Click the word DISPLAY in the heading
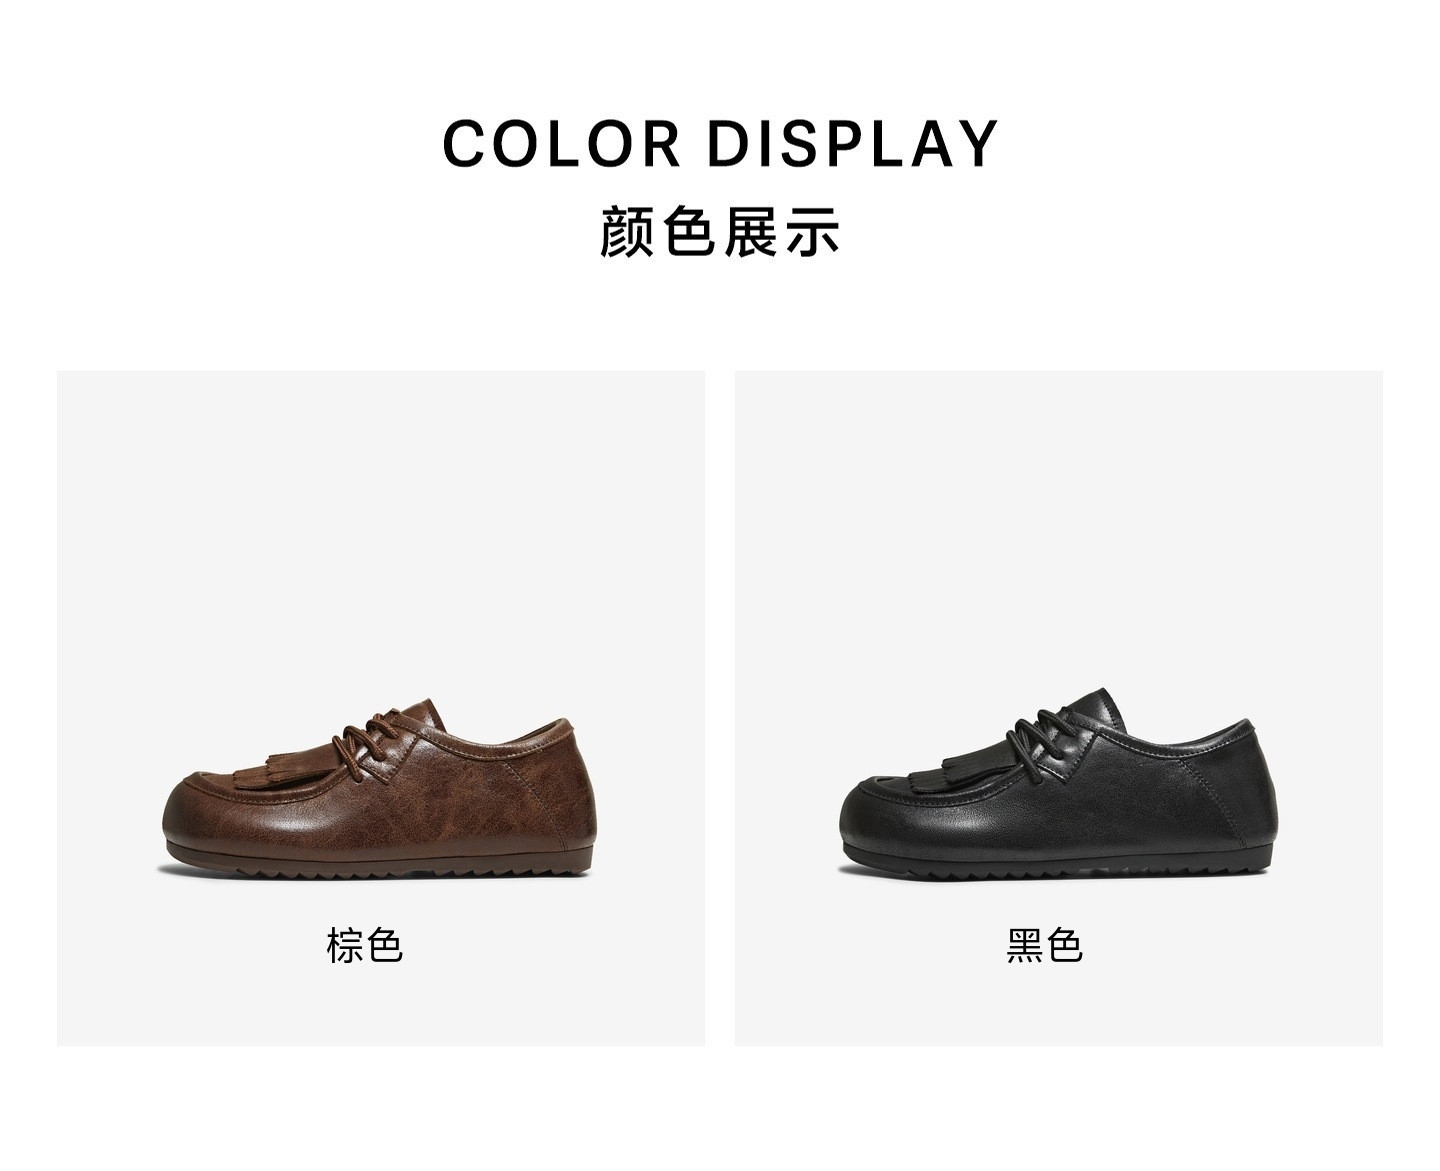The width and height of the screenshot is (1440, 1171). pyautogui.click(x=853, y=143)
